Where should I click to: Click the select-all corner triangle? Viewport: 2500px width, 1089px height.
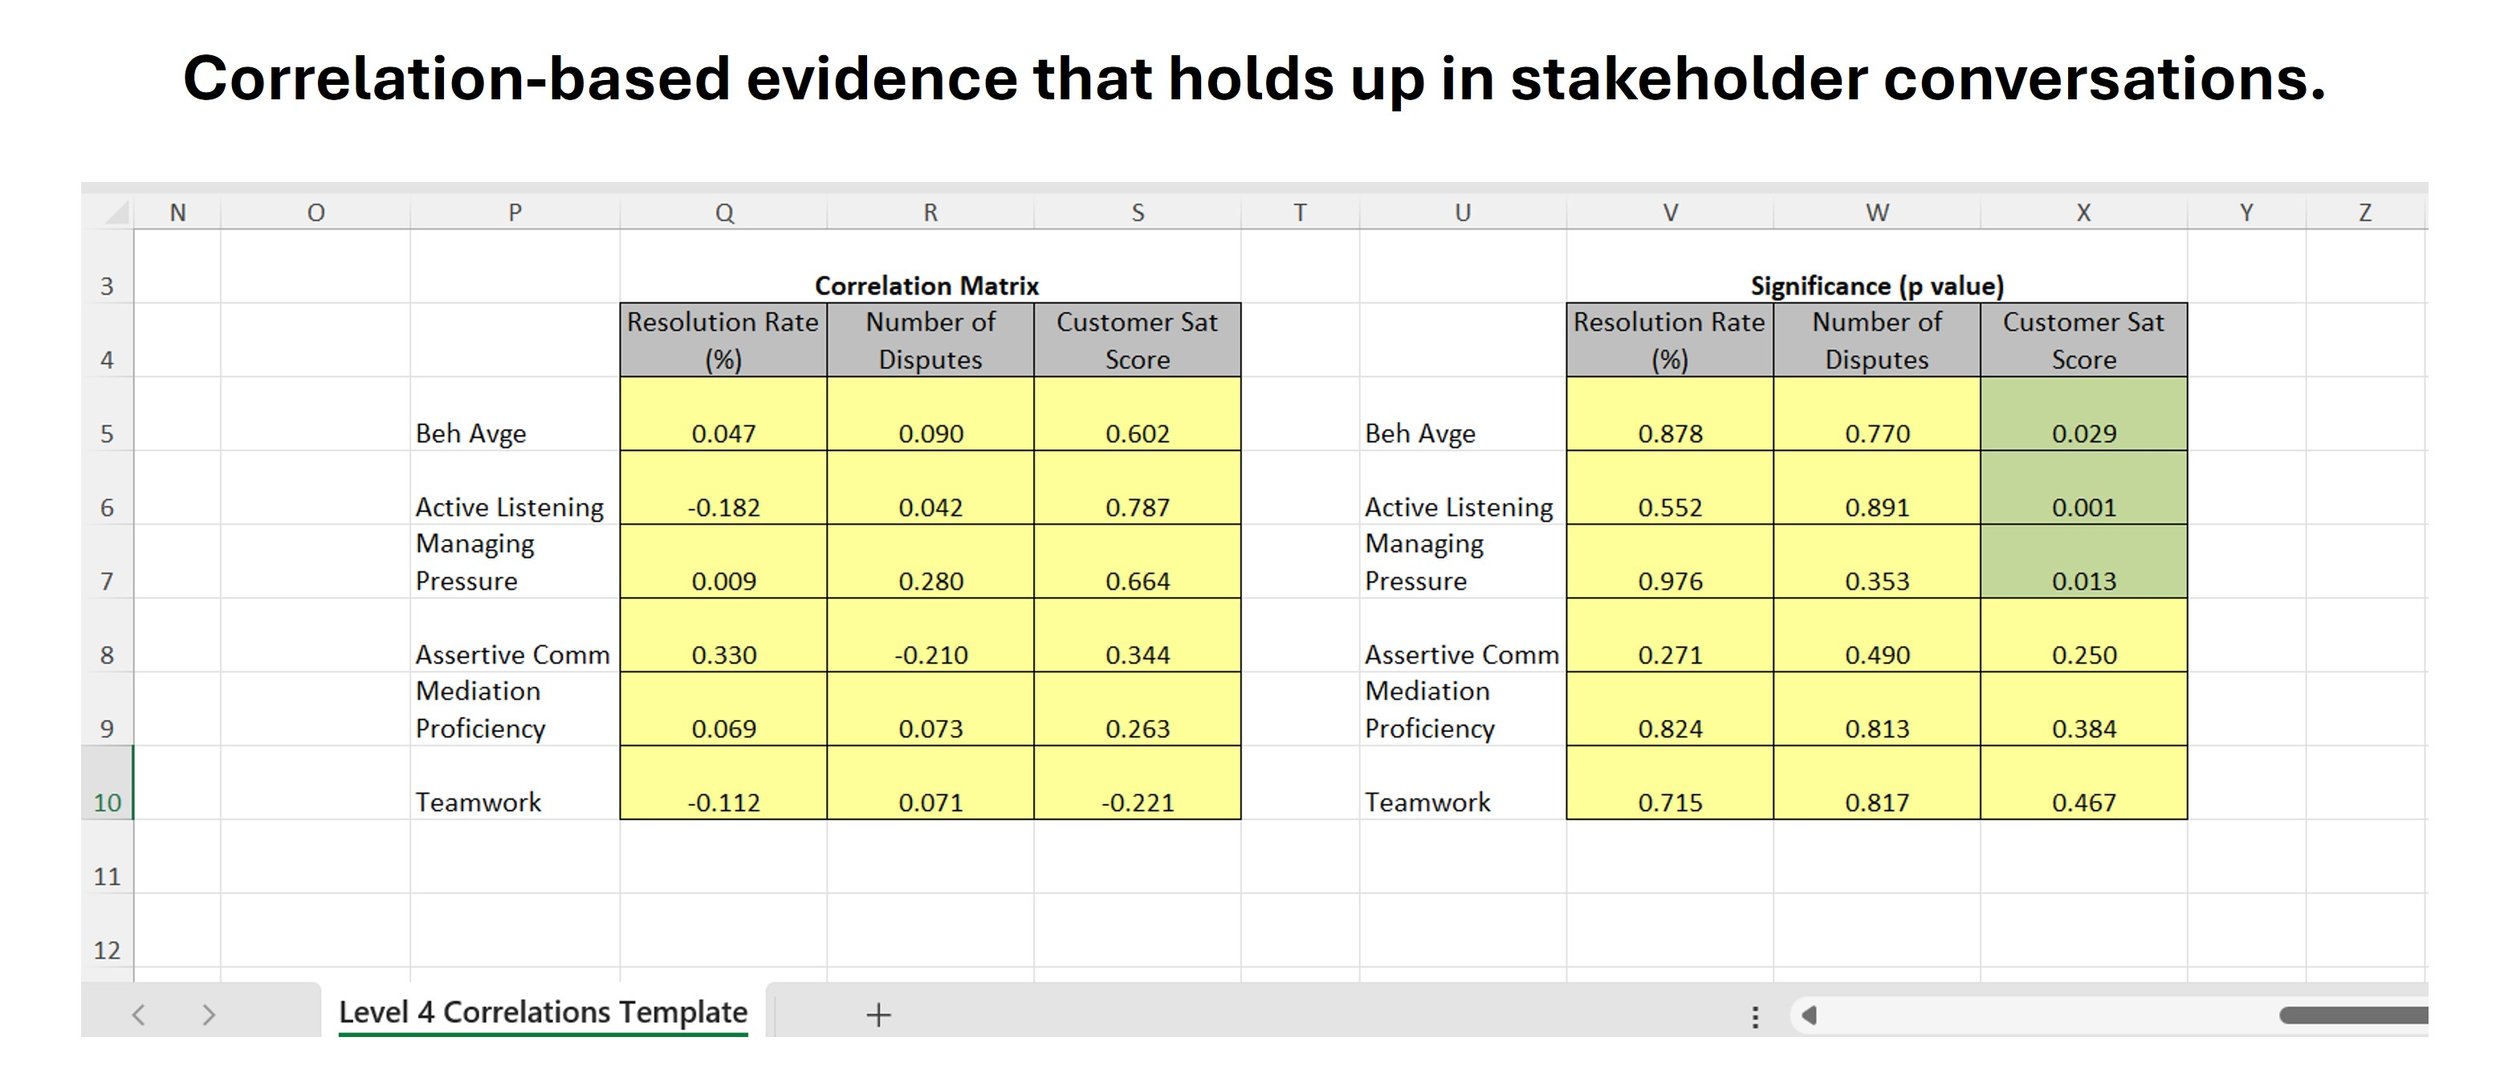[117, 212]
